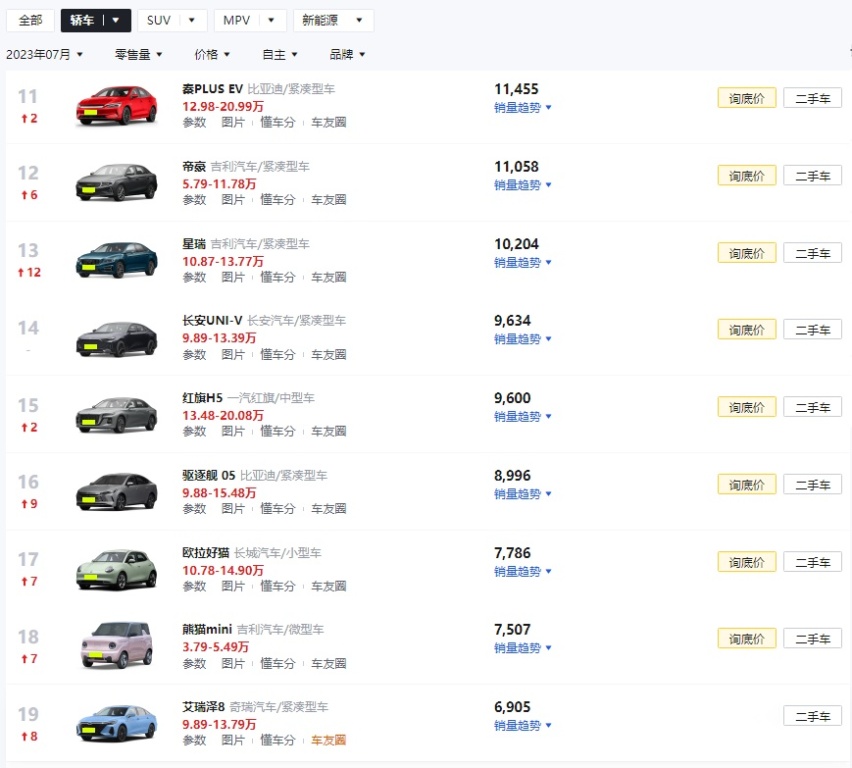Viewport: 852px width, 768px height.
Task: Click 询底价 button for 秦PLUS EV
Action: pyautogui.click(x=747, y=98)
